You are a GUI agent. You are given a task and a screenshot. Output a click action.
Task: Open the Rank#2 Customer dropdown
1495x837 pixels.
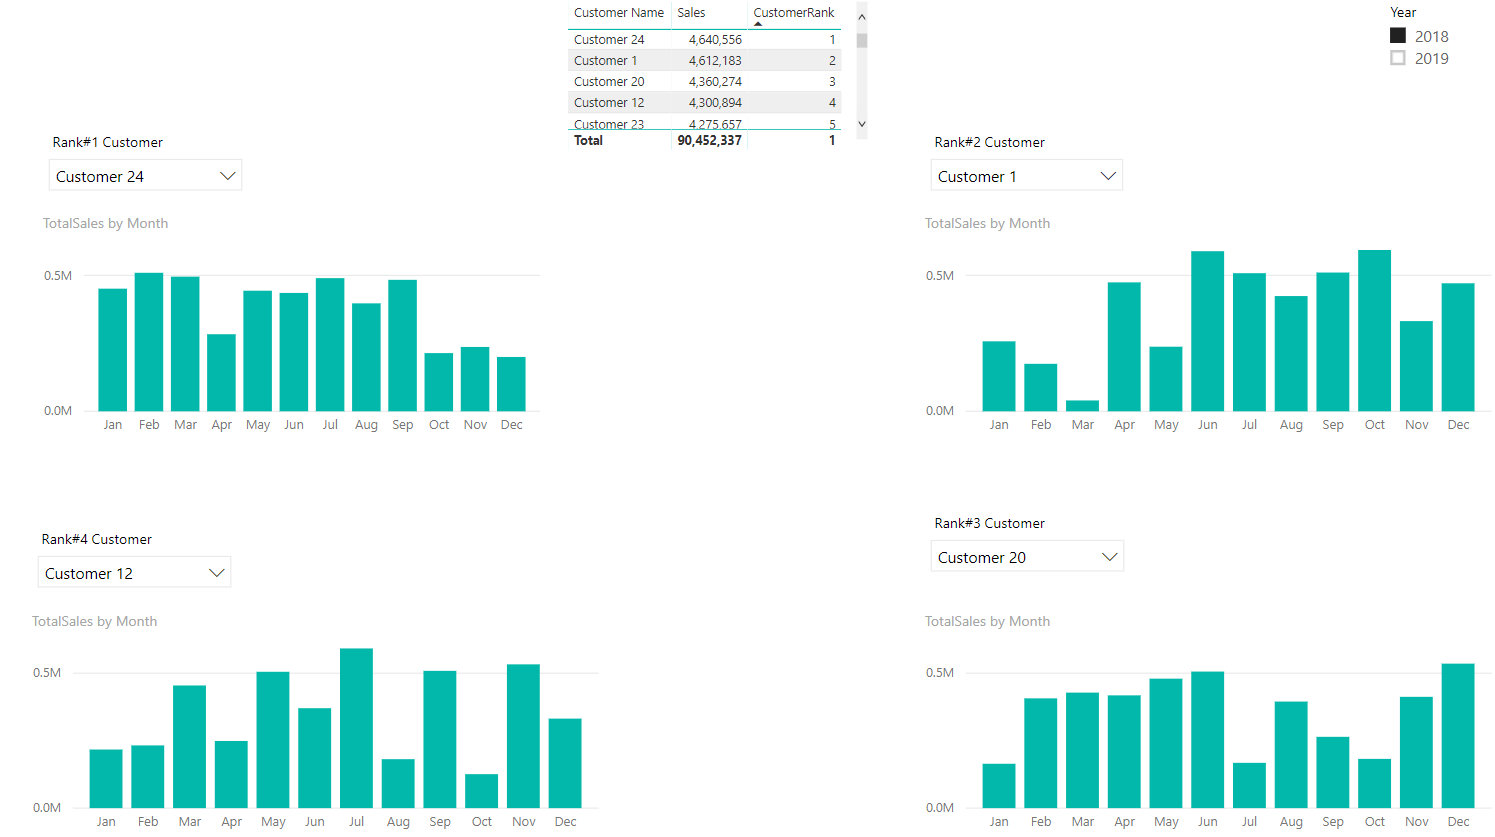click(1027, 175)
